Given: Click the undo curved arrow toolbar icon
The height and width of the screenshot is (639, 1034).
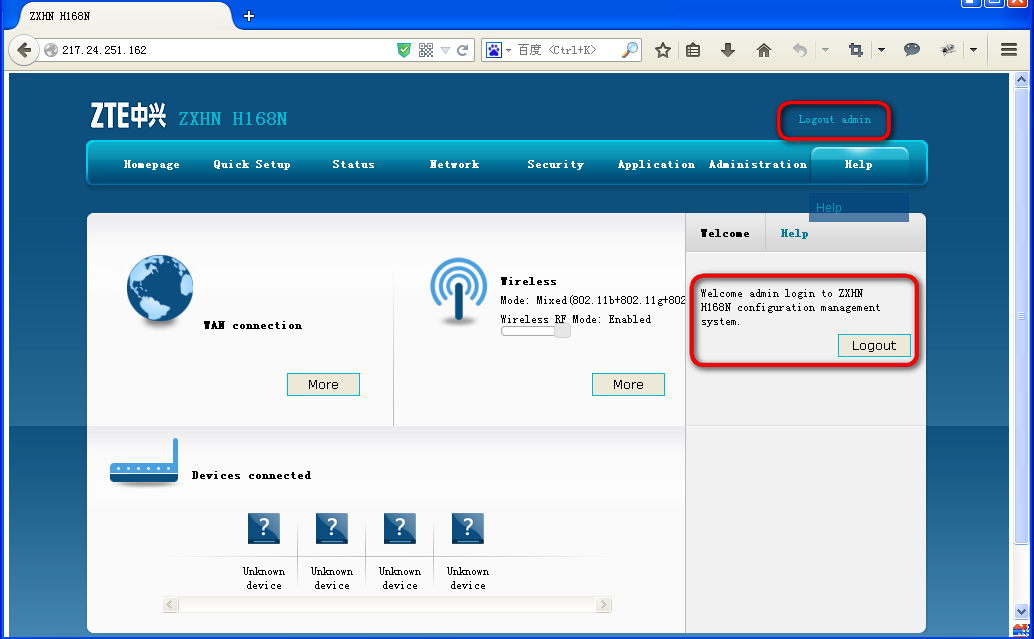Looking at the screenshot, I should point(799,50).
